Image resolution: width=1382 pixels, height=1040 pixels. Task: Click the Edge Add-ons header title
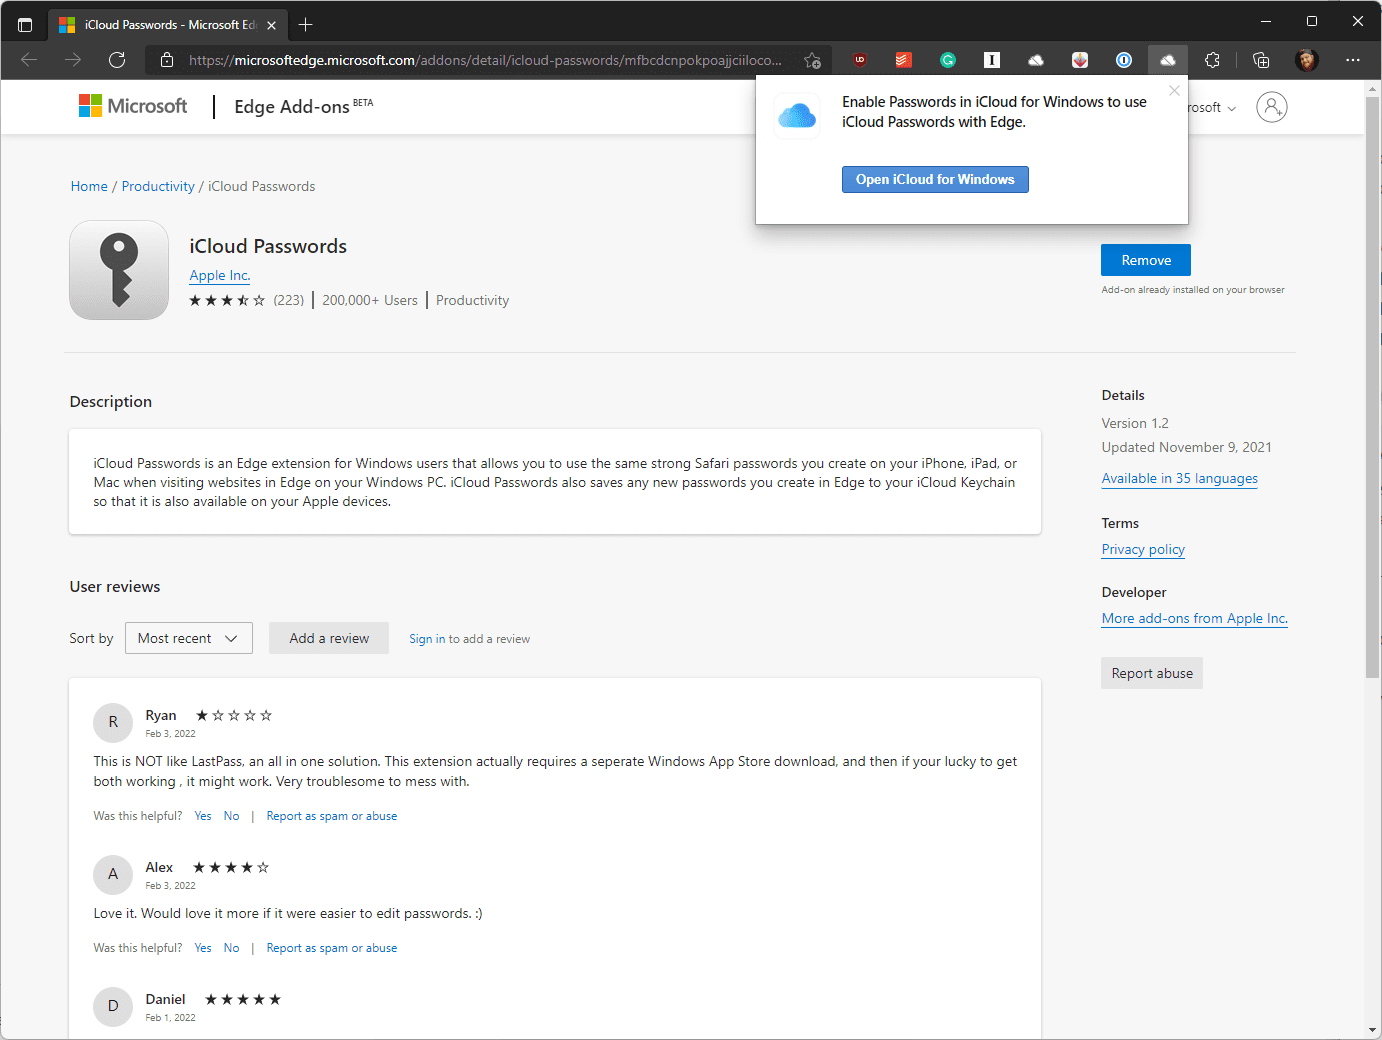point(303,106)
